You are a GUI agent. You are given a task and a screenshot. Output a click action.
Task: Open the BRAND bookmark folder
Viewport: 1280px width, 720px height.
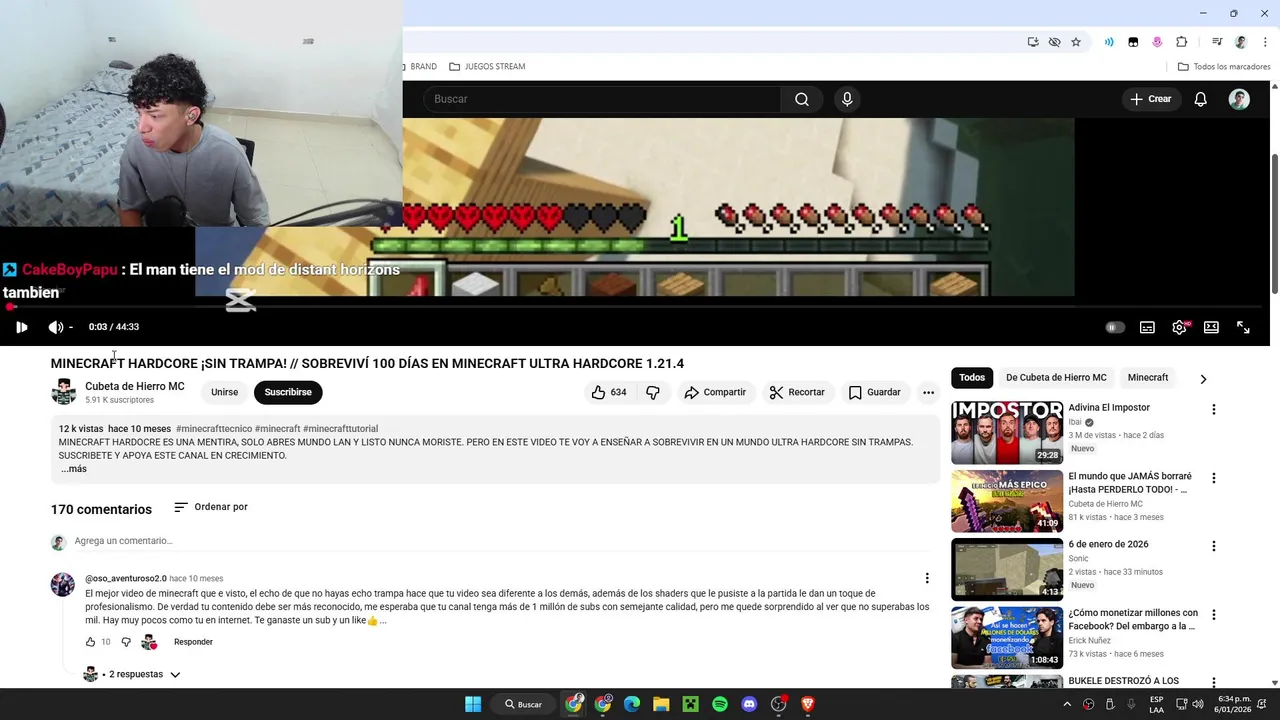coord(421,67)
